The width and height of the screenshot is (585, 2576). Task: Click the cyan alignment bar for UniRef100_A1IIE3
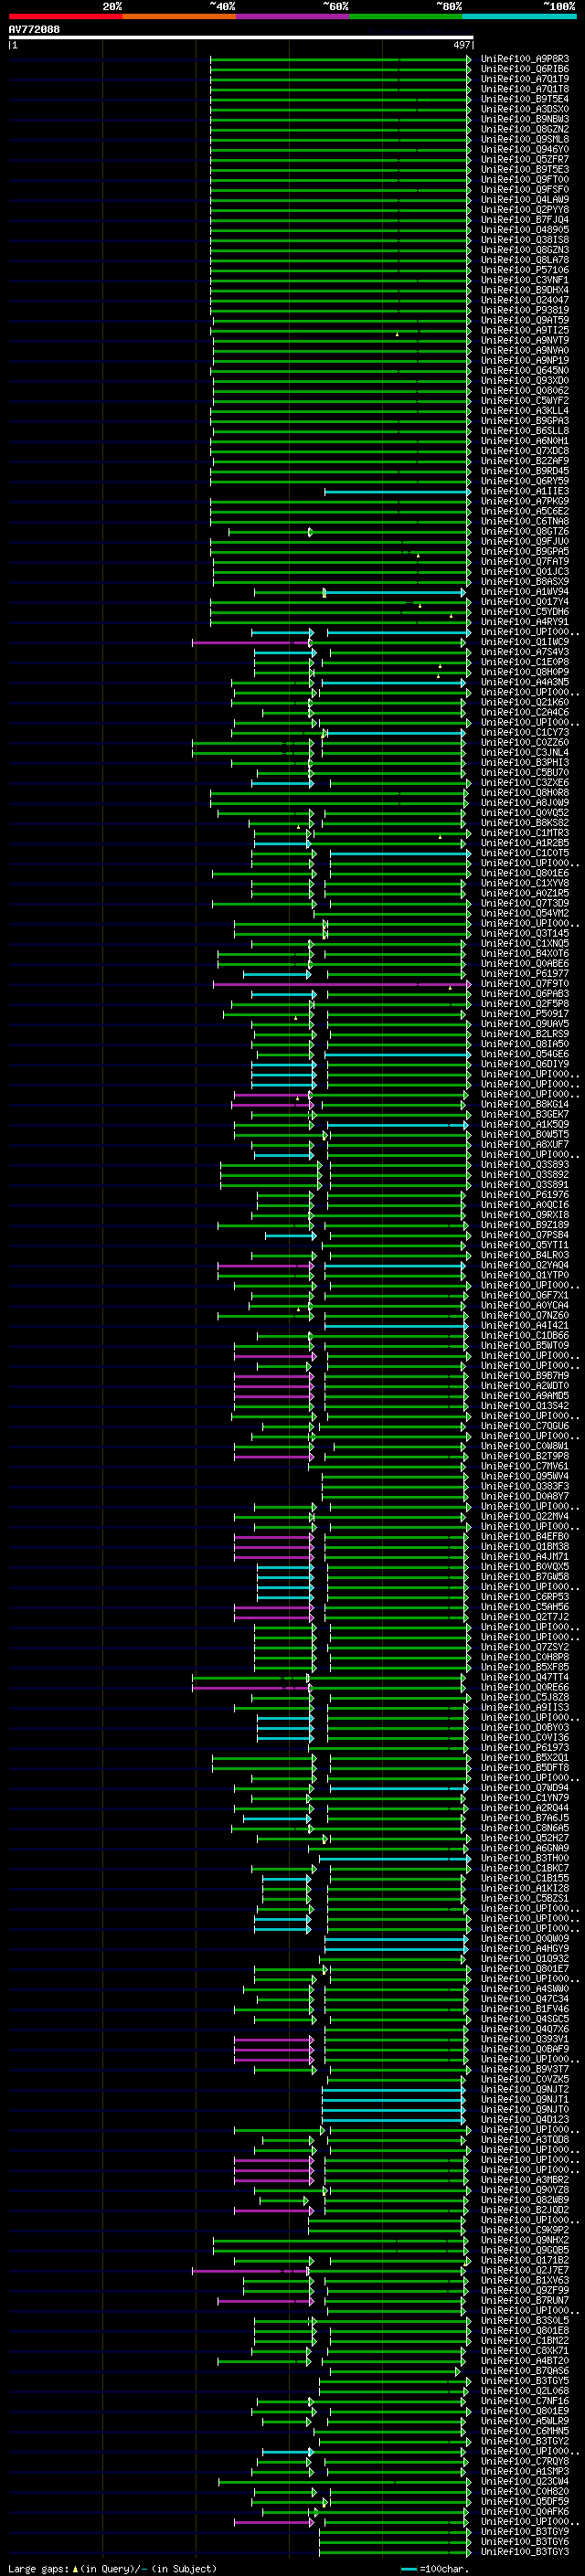point(397,492)
